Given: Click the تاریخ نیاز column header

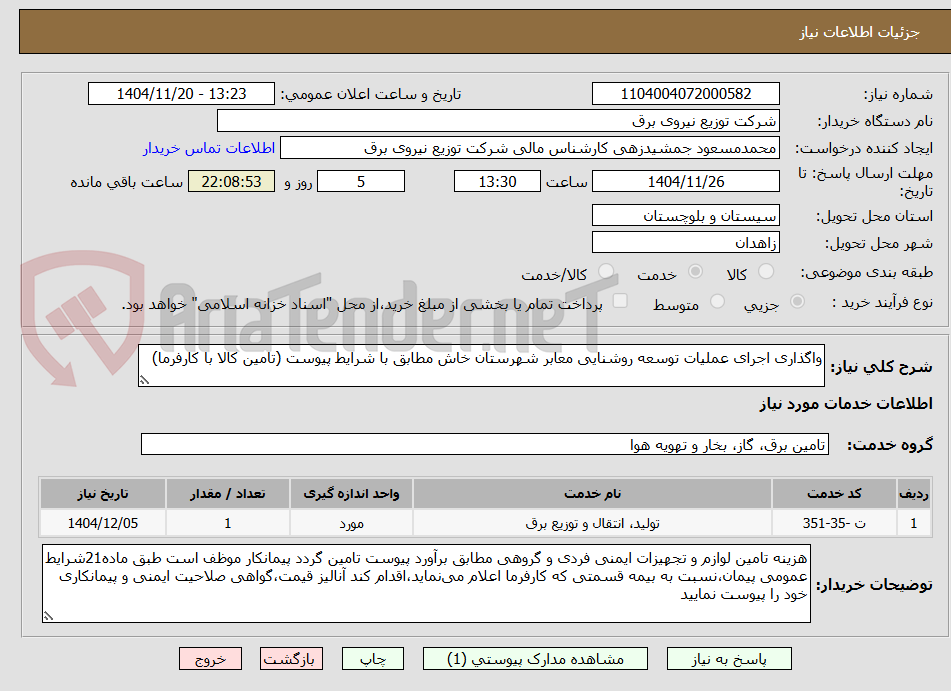Looking at the screenshot, I should (102, 494).
